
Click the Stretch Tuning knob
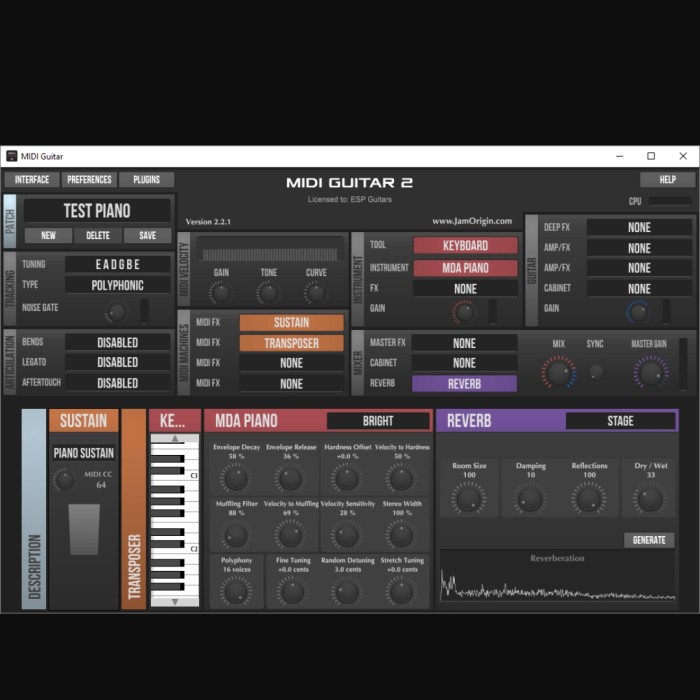tap(401, 592)
